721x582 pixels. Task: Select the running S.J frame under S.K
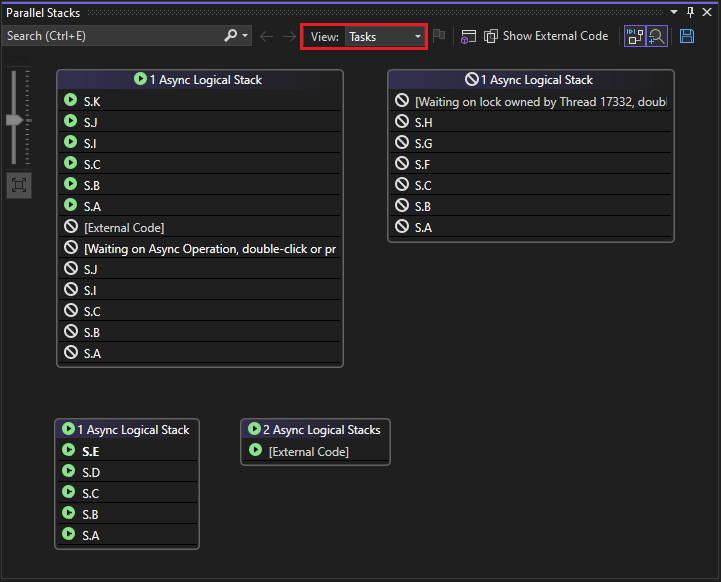click(200, 122)
